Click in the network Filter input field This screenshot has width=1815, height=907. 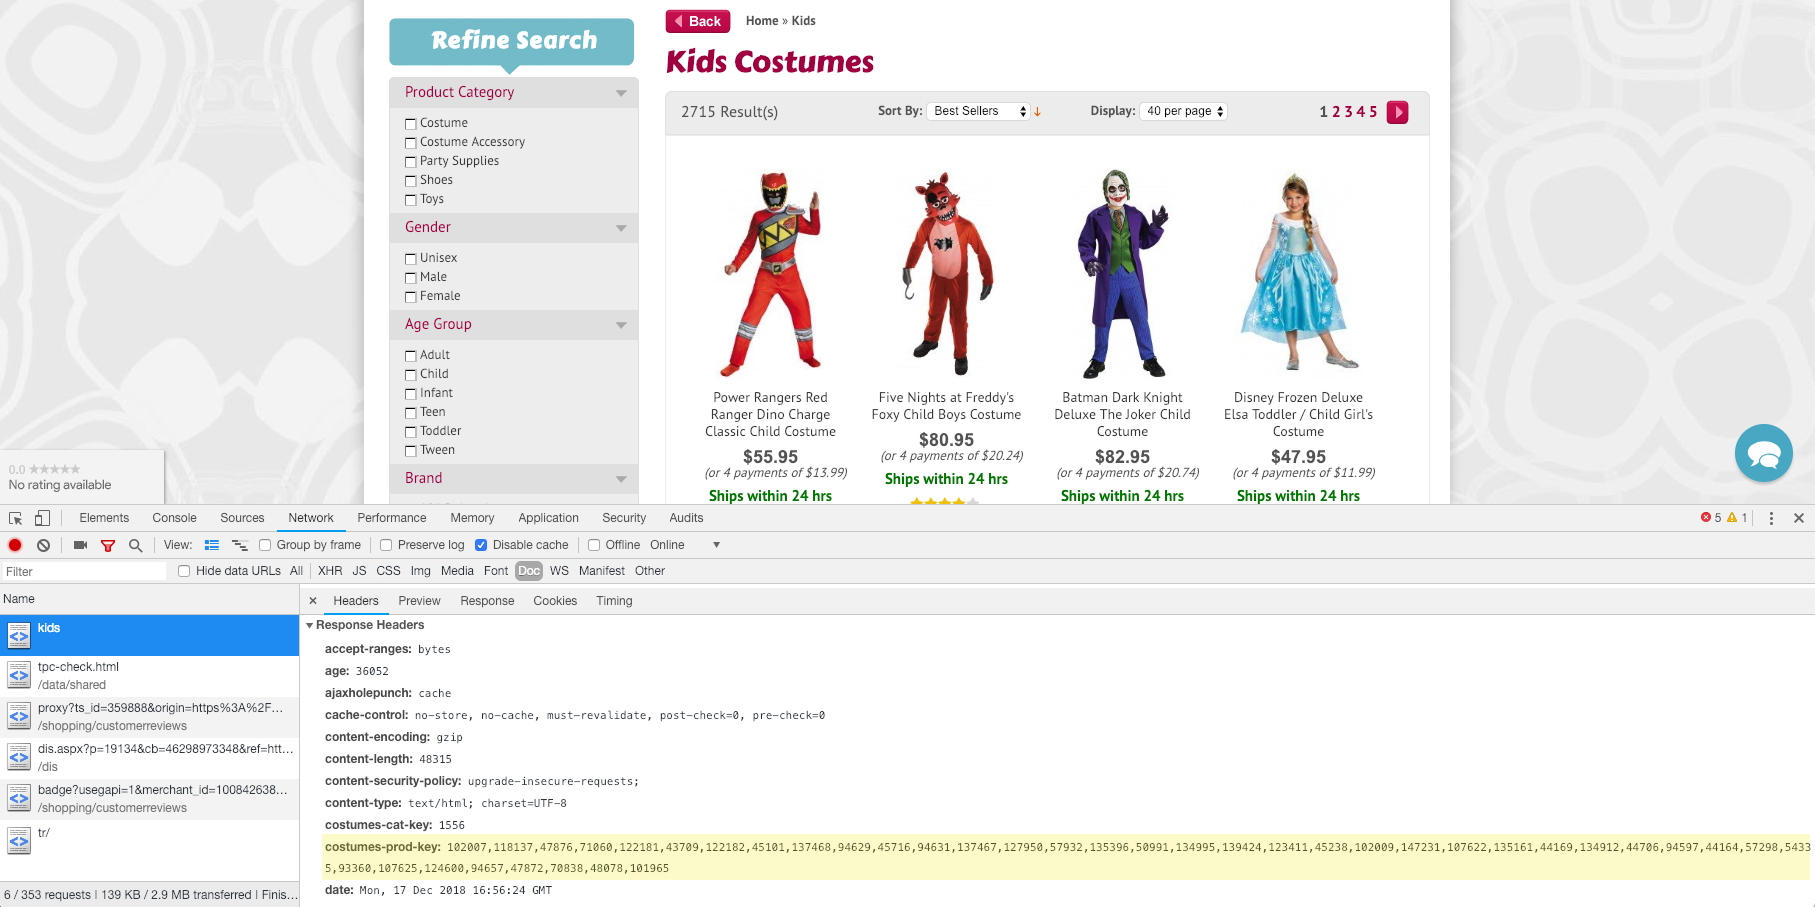(x=84, y=572)
